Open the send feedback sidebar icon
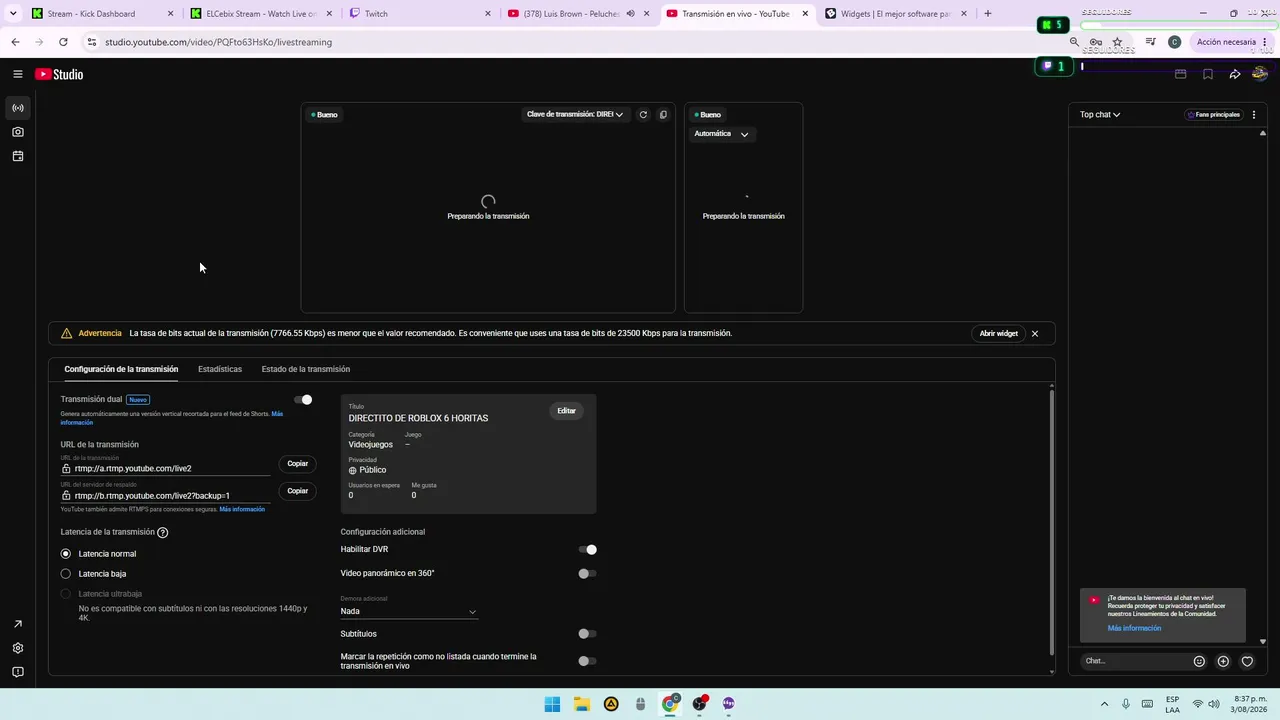 click(18, 672)
